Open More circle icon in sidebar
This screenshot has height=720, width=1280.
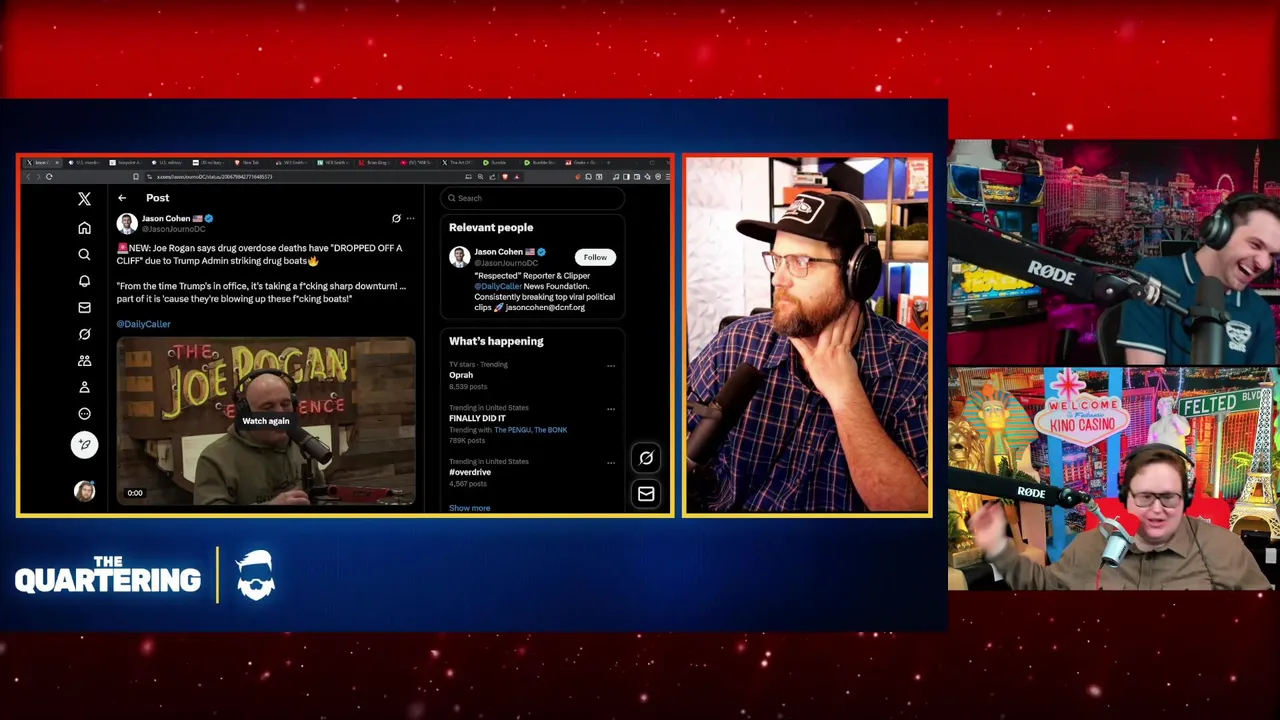(x=84, y=413)
